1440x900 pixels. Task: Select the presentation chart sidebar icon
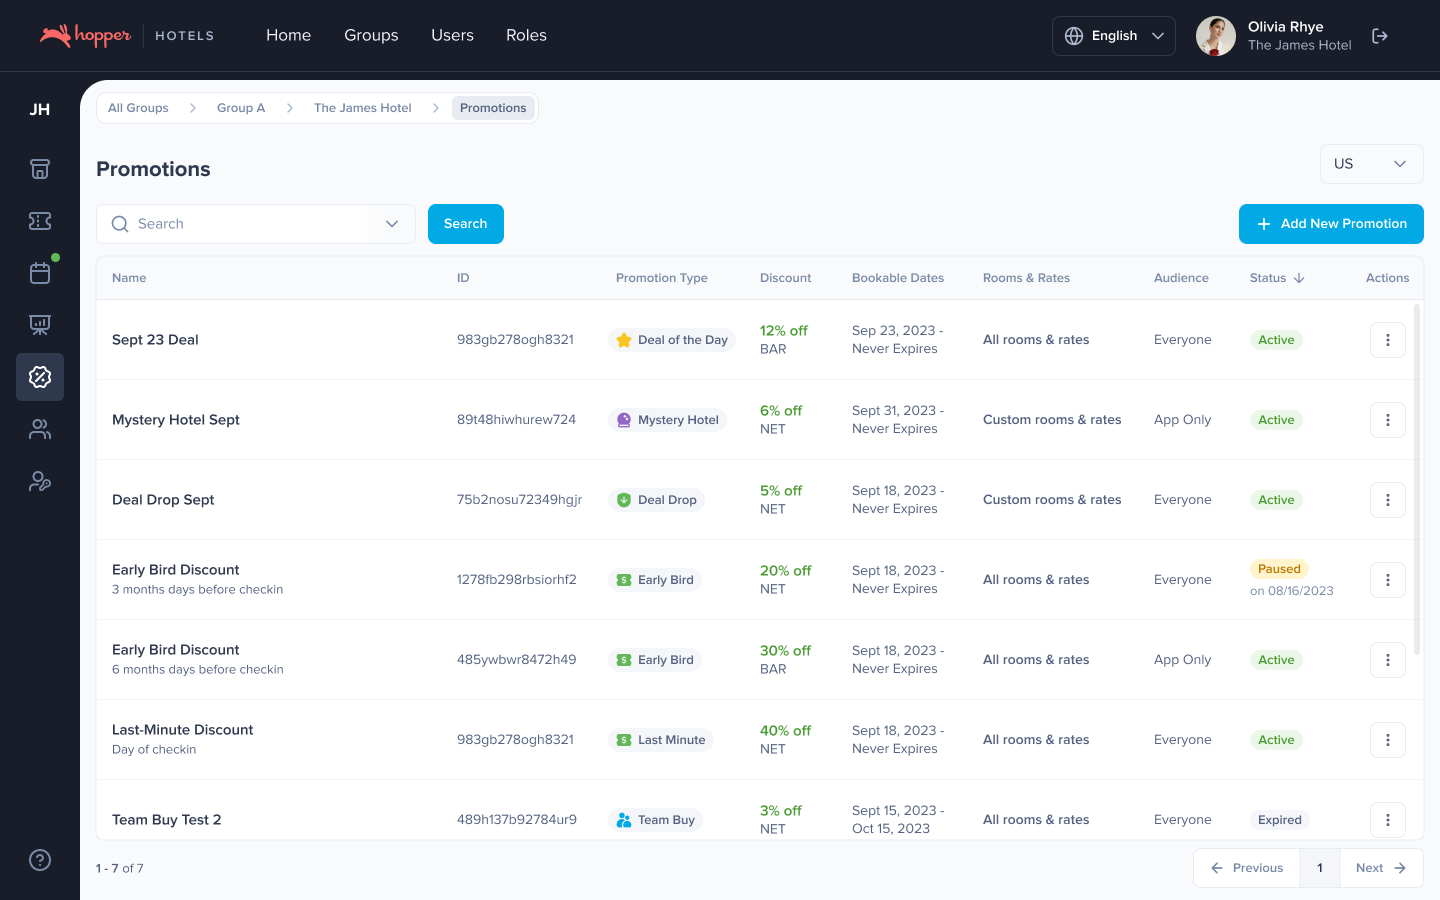[40, 325]
